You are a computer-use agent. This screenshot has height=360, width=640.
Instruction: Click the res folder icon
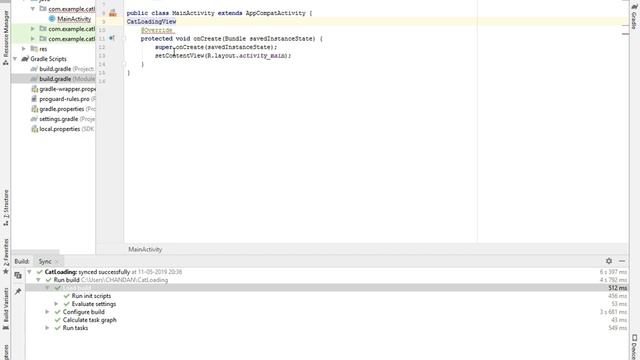[34, 49]
